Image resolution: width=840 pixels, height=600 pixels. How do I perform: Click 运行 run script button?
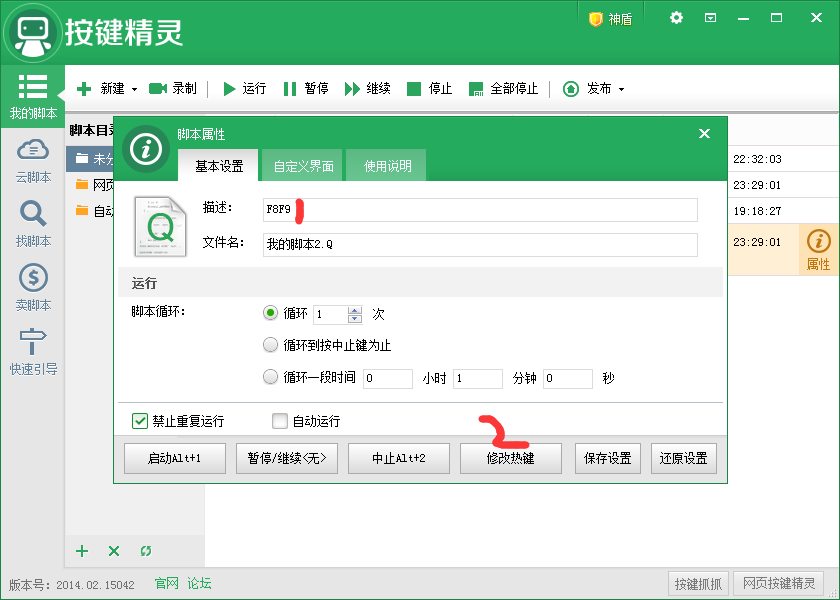(x=244, y=89)
